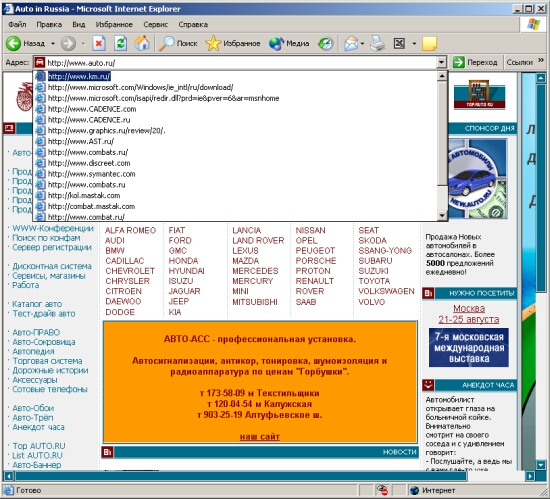The height and width of the screenshot is (499, 550).
Task: Click the московская международная выставка banner
Action: (x=469, y=348)
